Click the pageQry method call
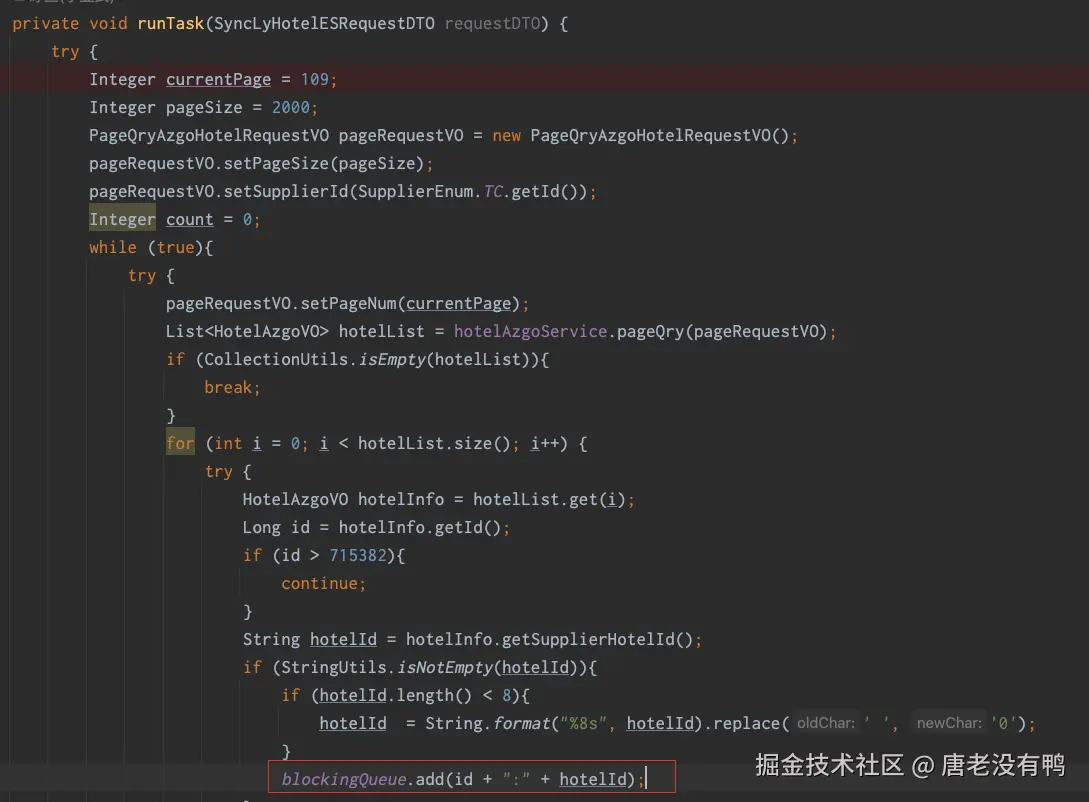 tap(651, 332)
